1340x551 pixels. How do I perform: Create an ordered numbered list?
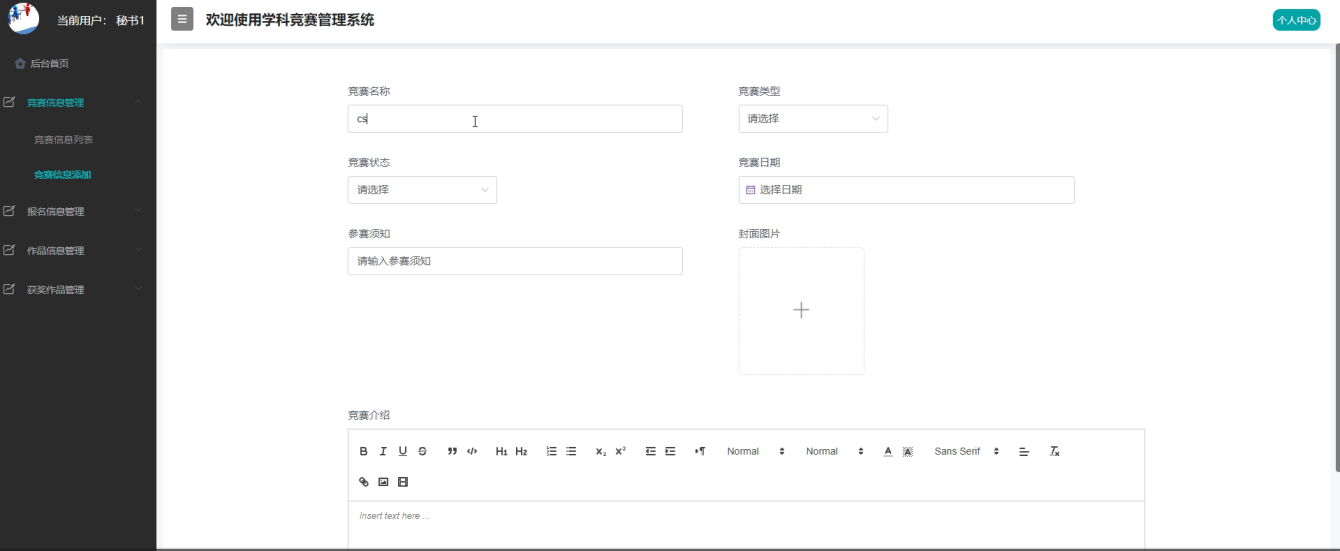(551, 452)
